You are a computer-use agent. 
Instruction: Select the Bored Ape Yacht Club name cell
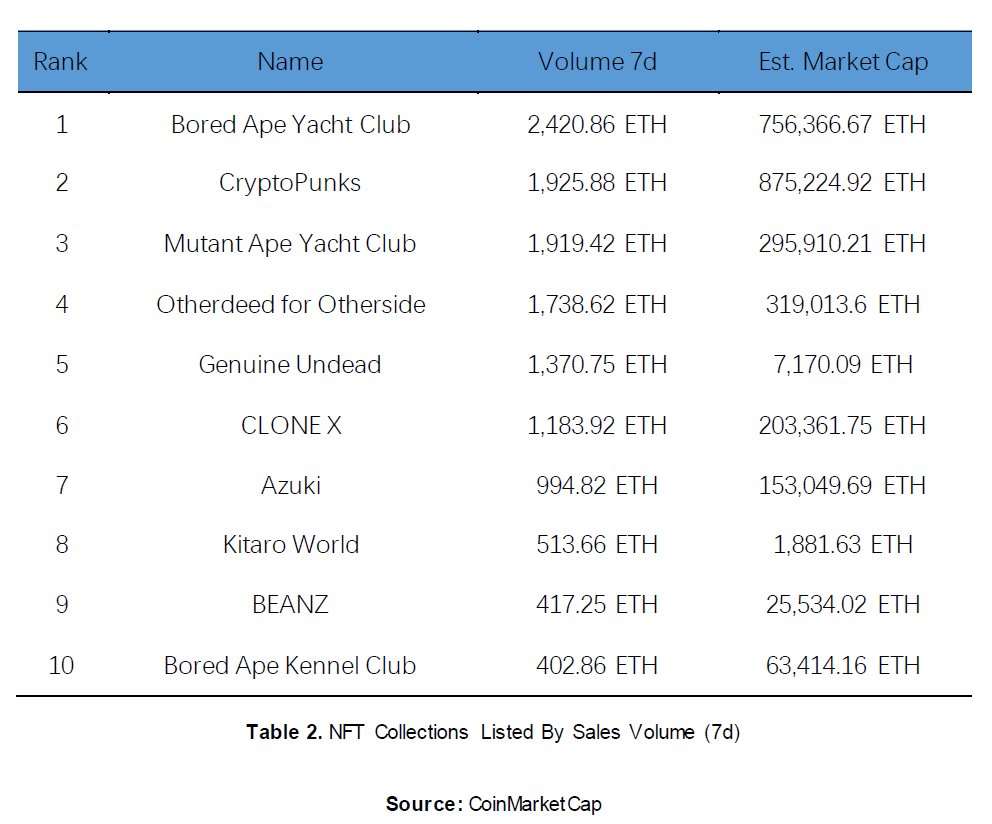click(290, 125)
